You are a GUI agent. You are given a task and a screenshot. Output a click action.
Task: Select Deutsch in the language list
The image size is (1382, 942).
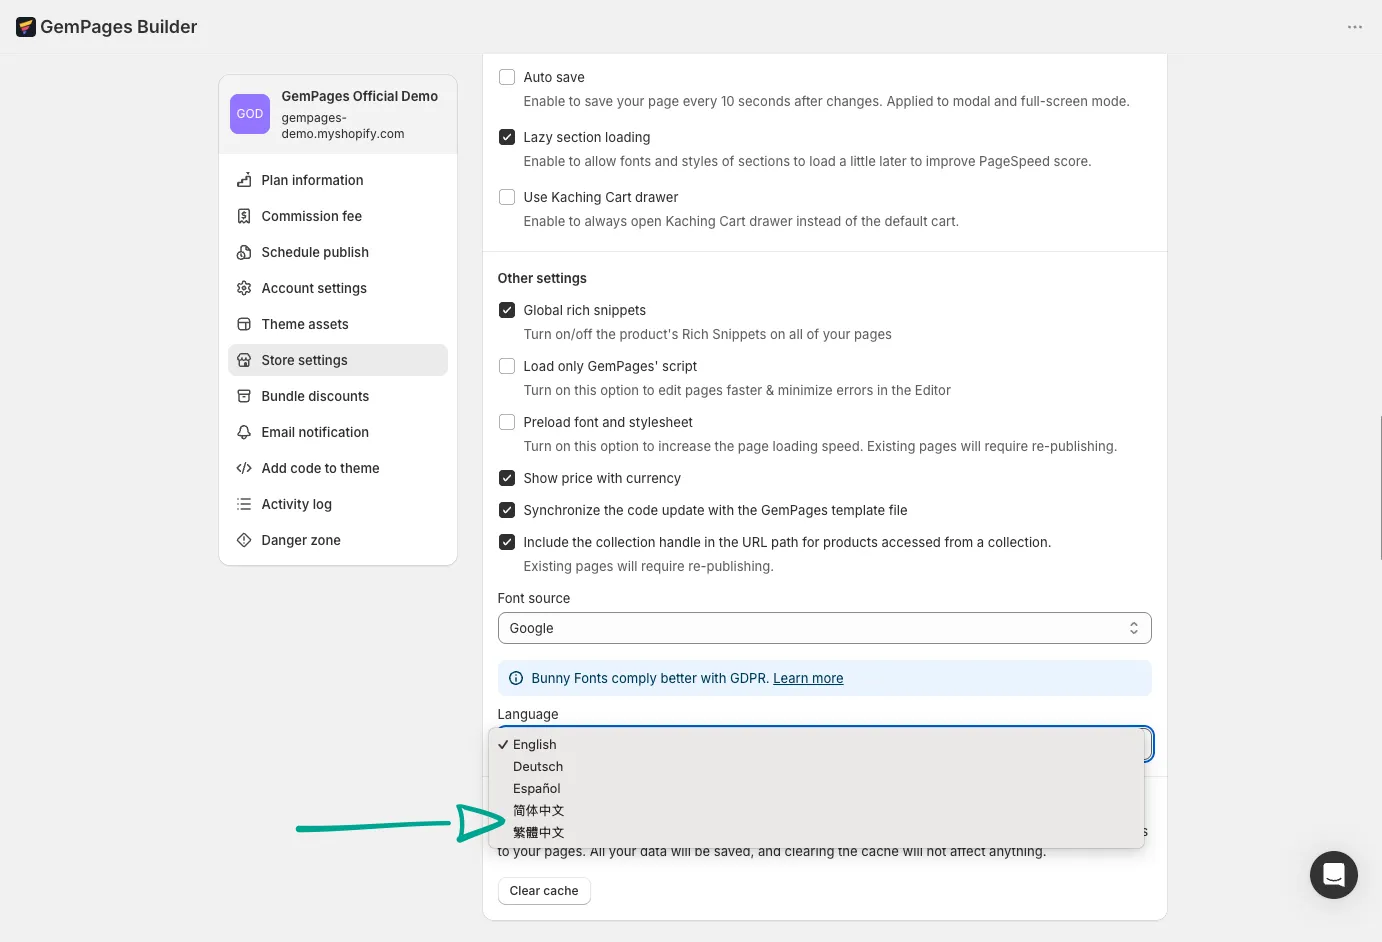point(816,766)
